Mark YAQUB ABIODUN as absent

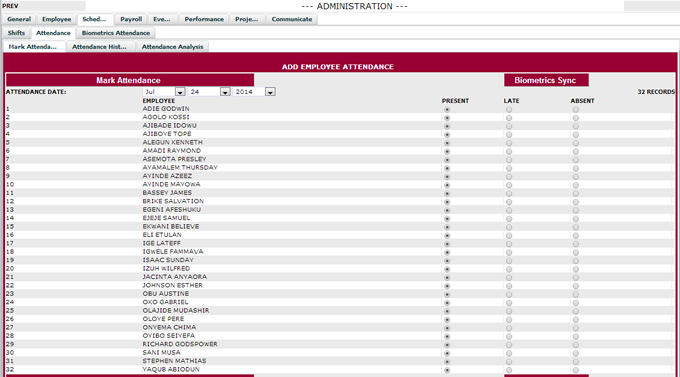click(575, 370)
